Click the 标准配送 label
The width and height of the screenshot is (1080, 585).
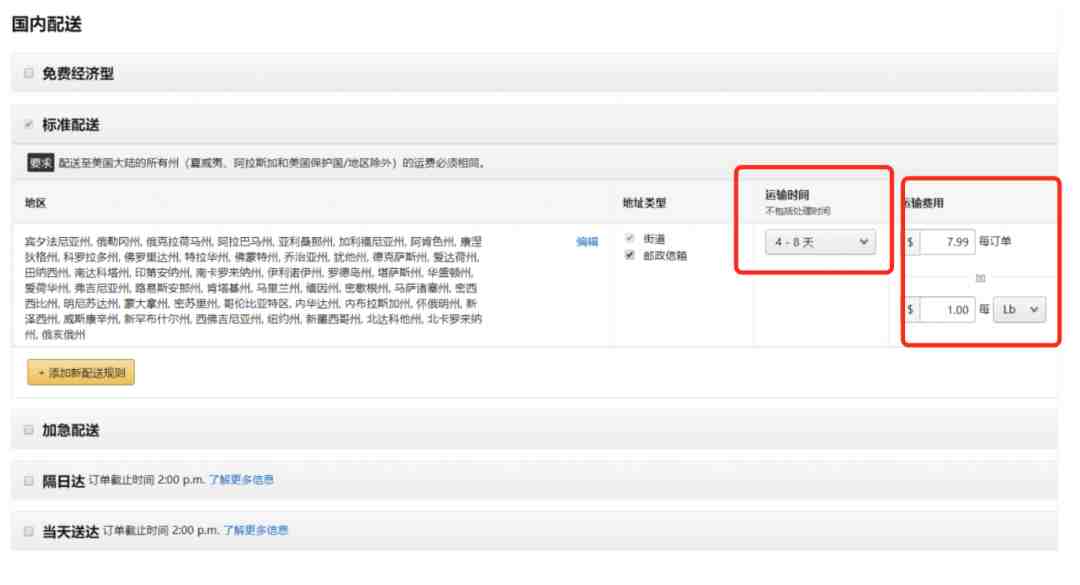coord(71,125)
